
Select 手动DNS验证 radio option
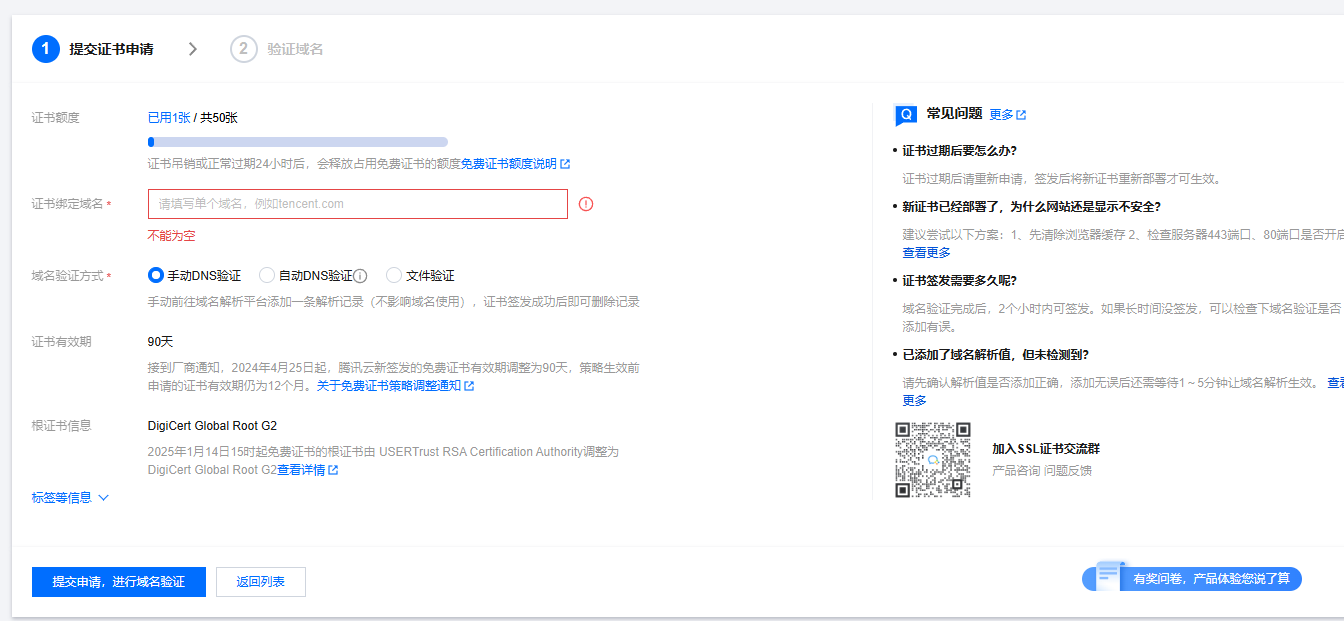tap(155, 275)
